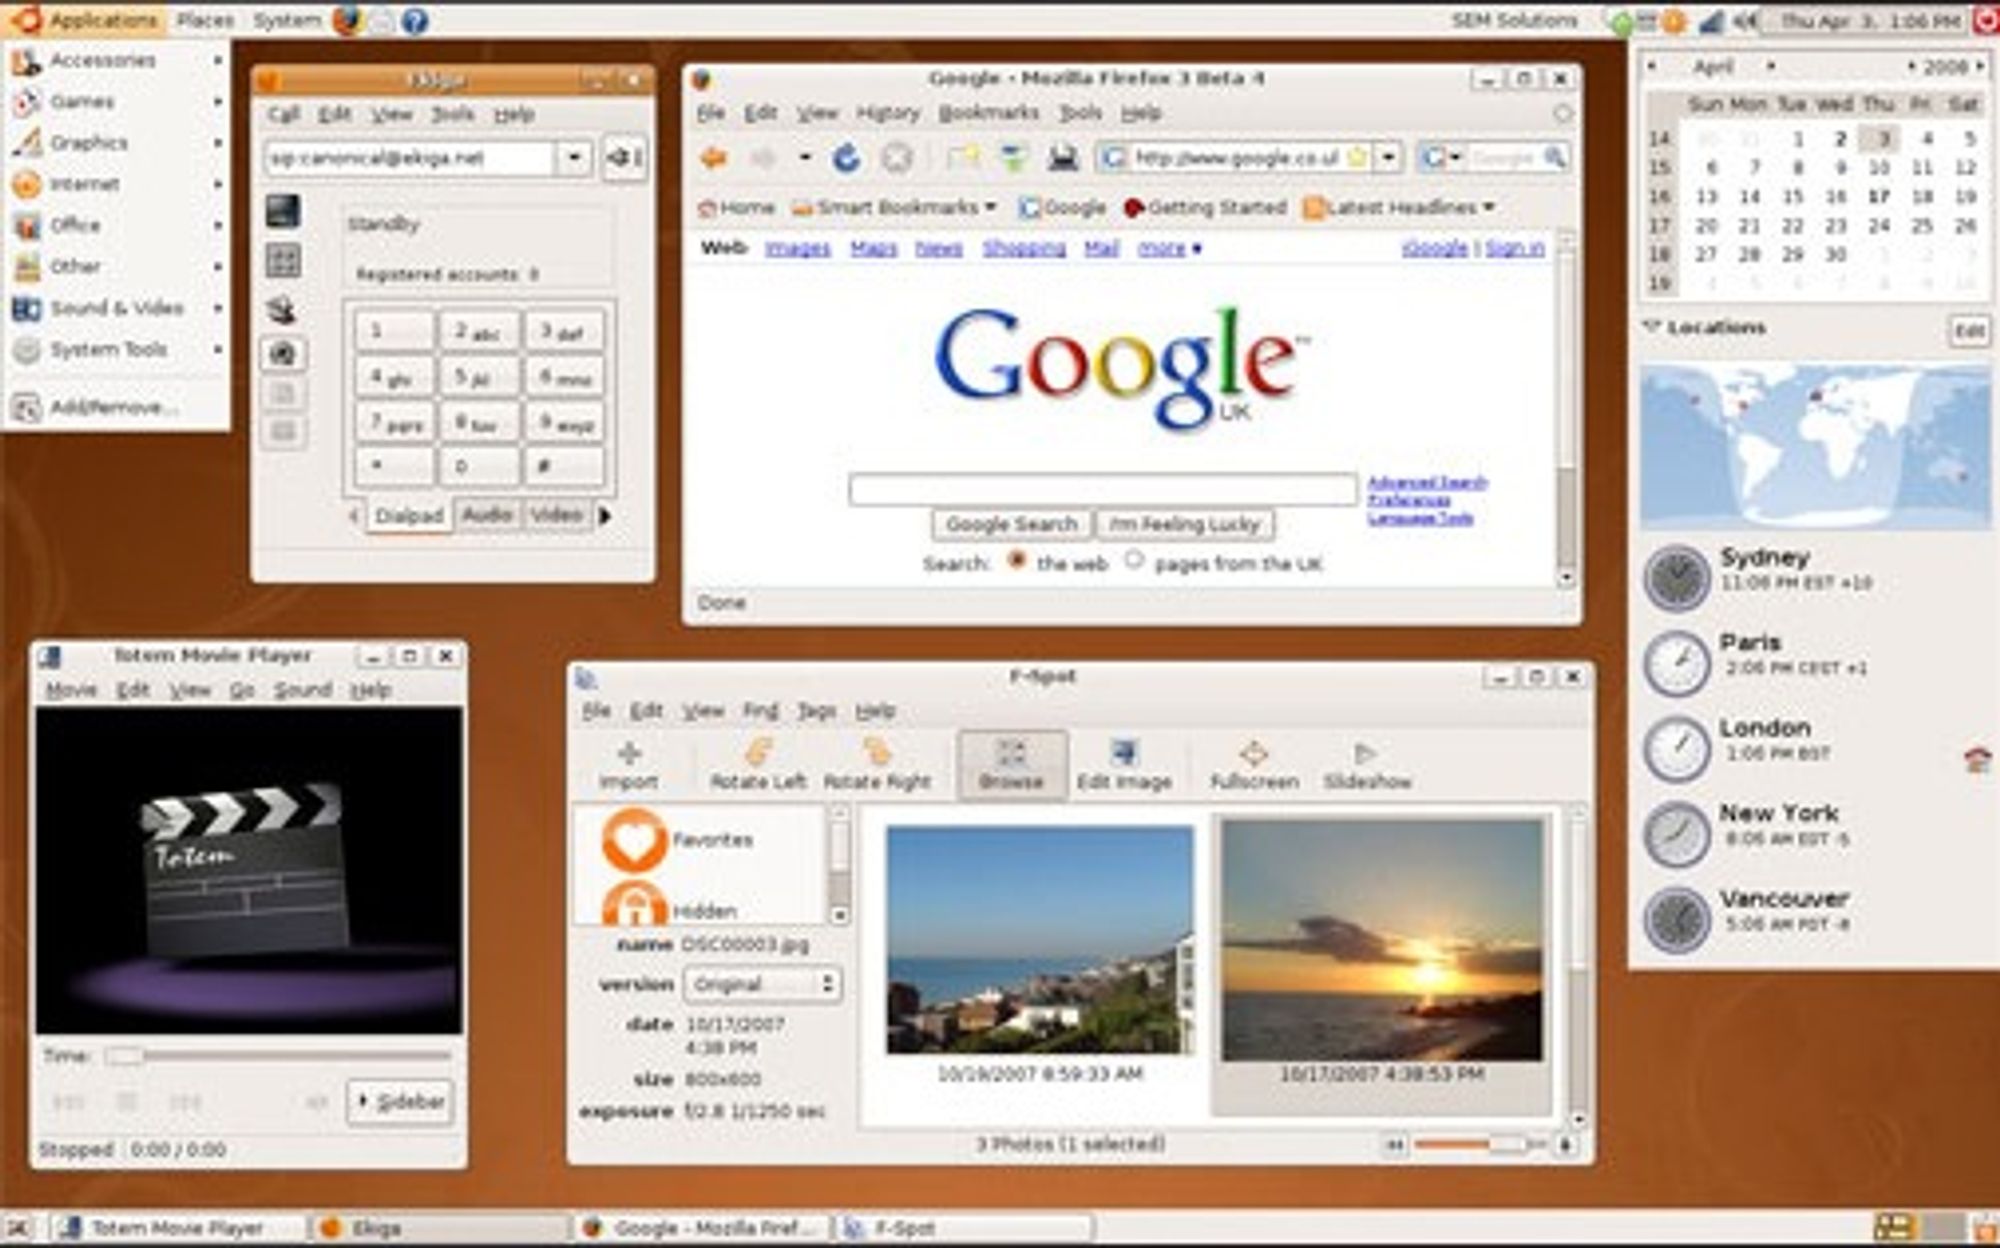Adjust F-Spot thumbnail zoom slider

(1479, 1144)
